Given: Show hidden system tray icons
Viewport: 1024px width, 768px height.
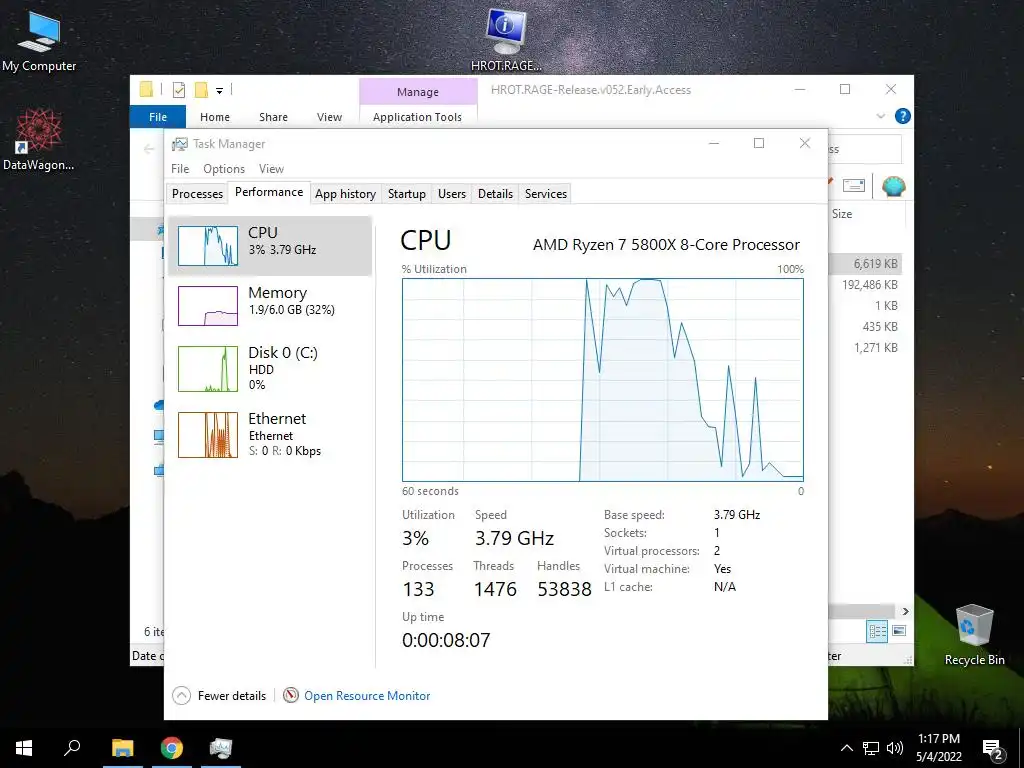Looking at the screenshot, I should point(846,748).
